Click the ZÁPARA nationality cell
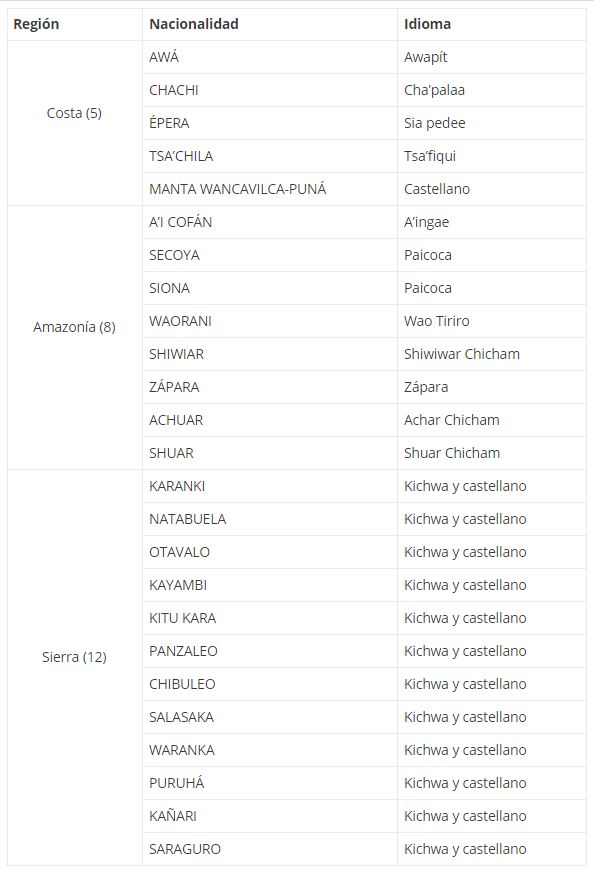 point(270,387)
